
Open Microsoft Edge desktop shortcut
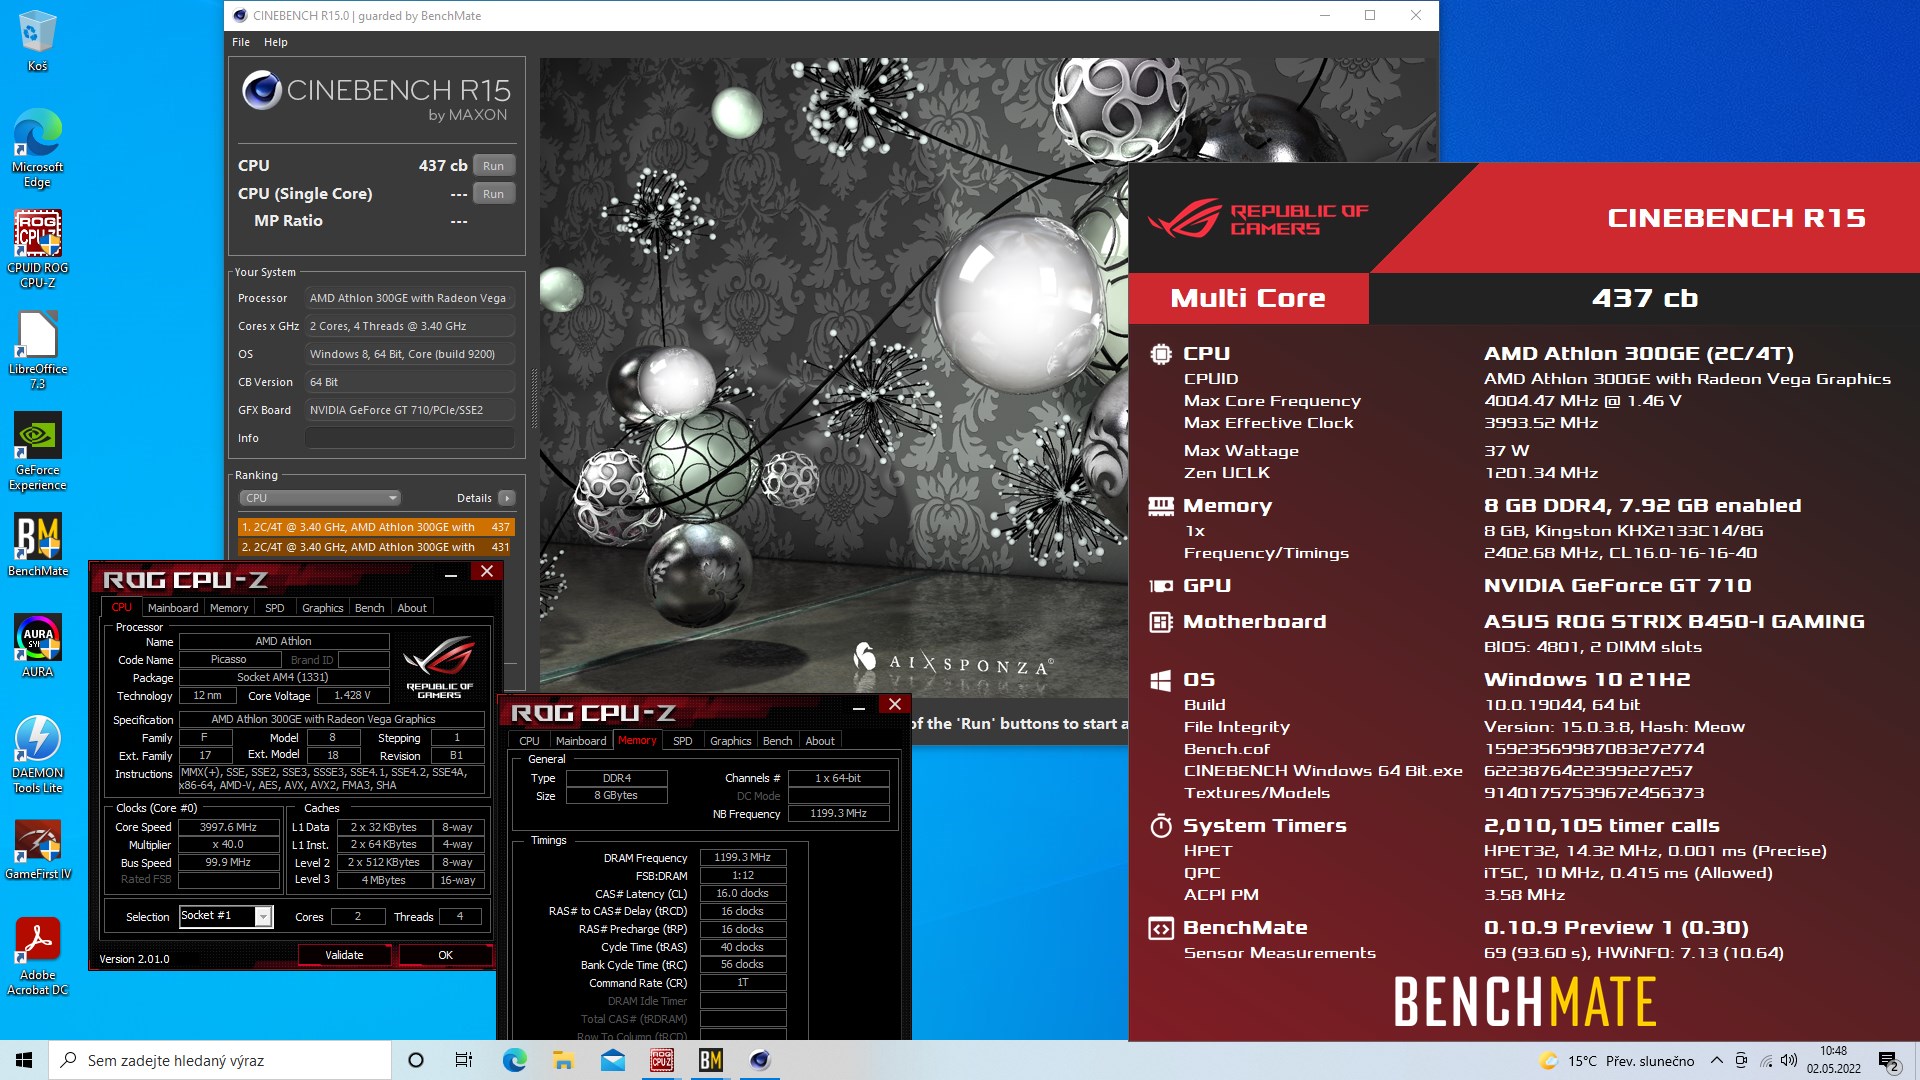point(37,148)
